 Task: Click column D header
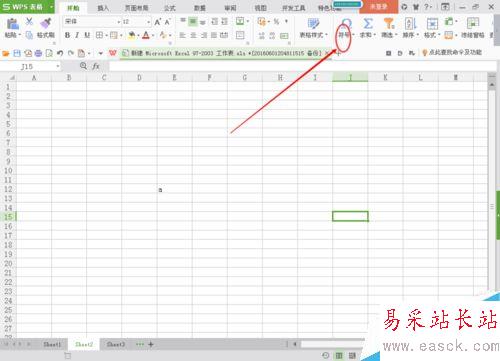[x=139, y=78]
